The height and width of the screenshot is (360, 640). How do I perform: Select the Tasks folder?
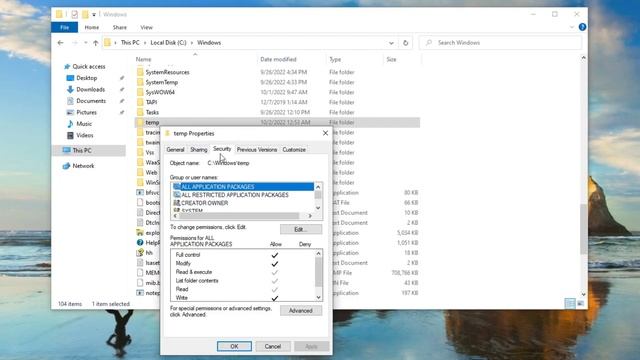click(x=152, y=112)
